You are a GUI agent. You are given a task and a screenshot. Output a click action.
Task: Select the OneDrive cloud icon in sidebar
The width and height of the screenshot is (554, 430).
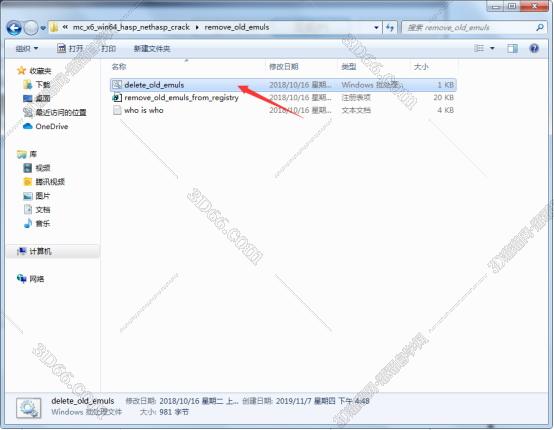pyautogui.click(x=28, y=126)
